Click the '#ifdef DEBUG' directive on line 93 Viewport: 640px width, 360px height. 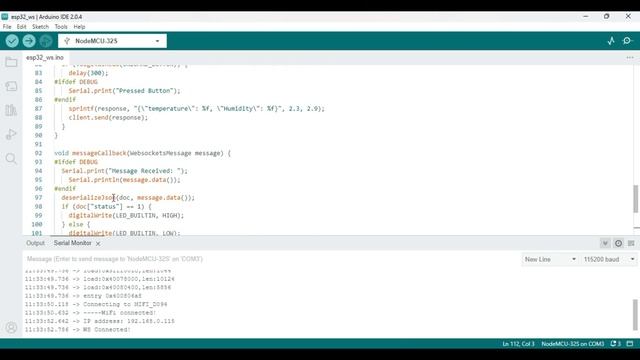(76, 162)
